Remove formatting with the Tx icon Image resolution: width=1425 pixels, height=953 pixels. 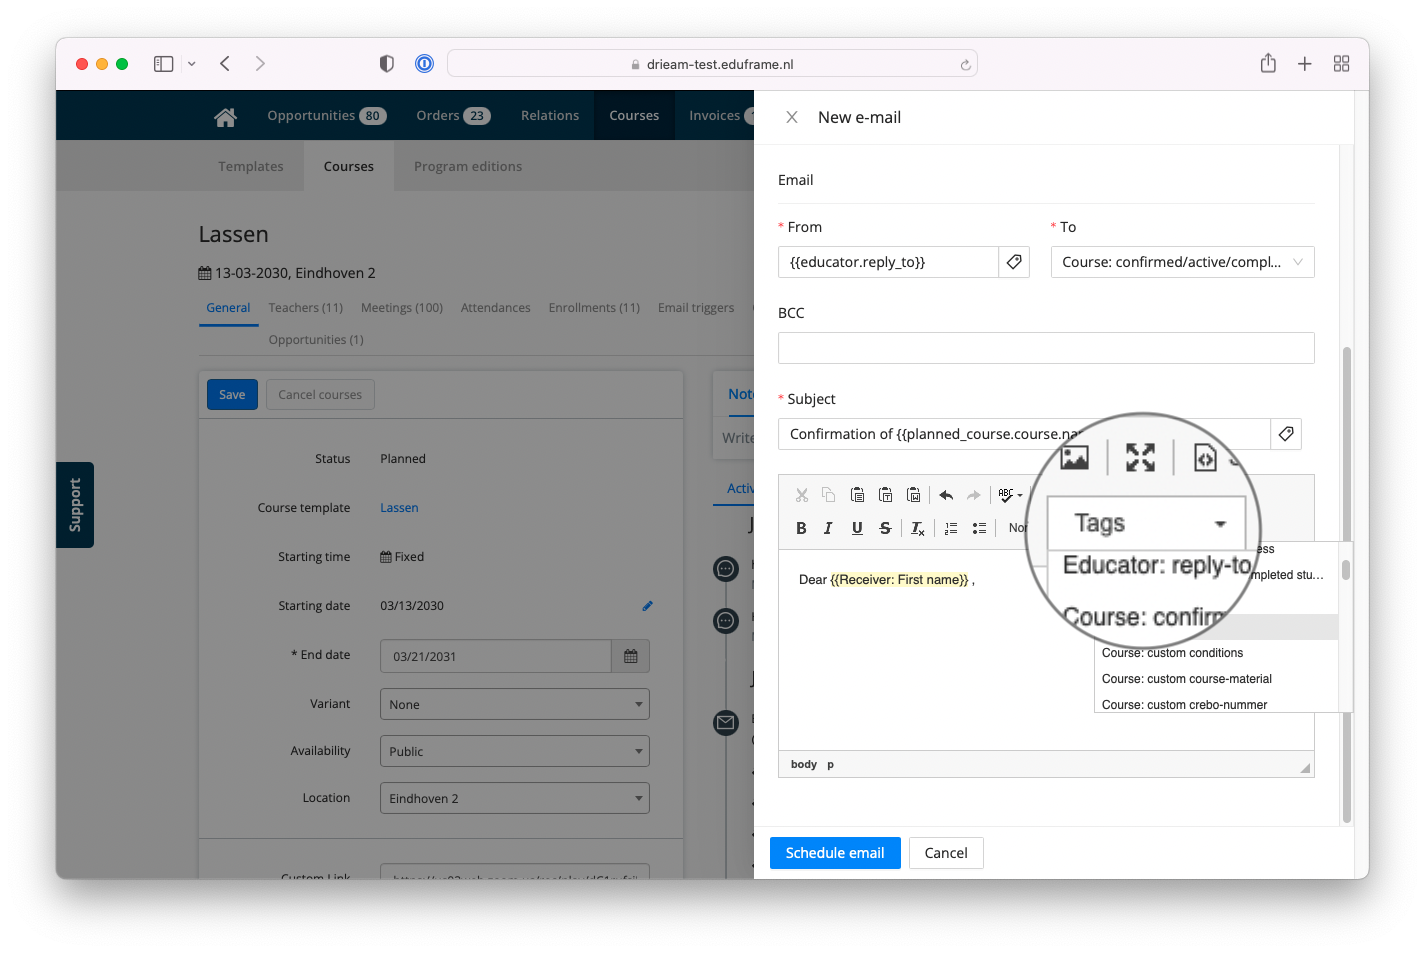point(918,528)
